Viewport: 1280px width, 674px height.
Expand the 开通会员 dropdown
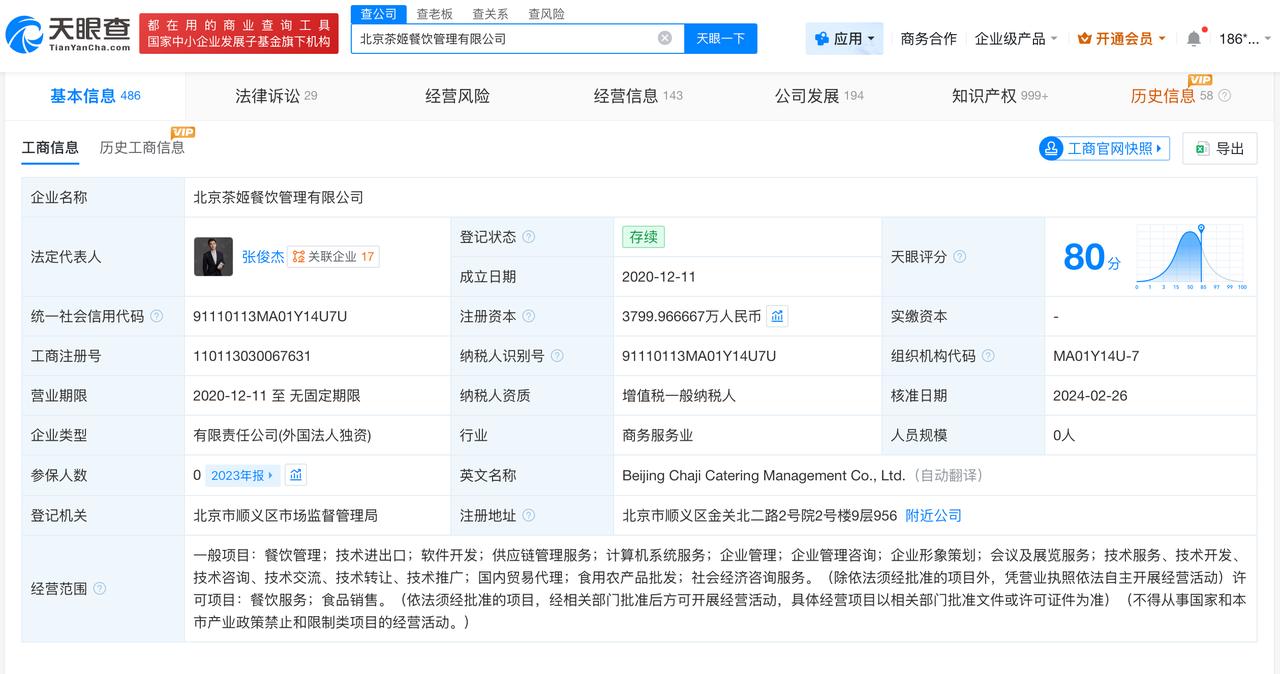1120,36
